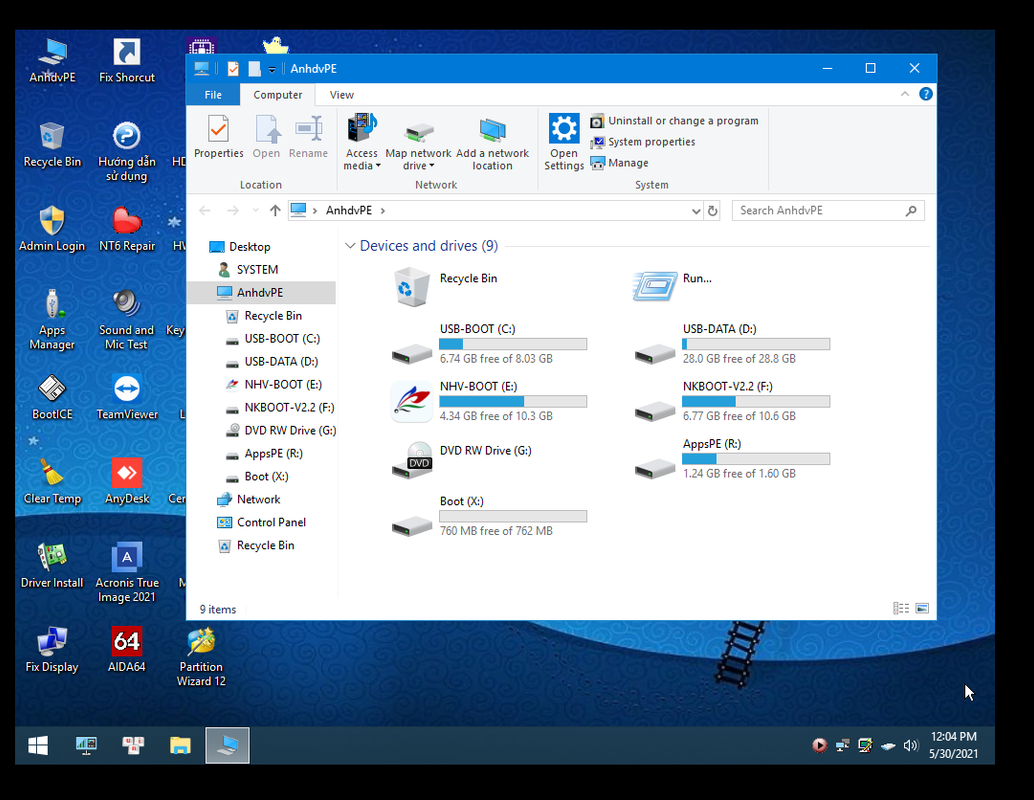Choose Add a network location
The width and height of the screenshot is (1034, 800).
click(492, 144)
